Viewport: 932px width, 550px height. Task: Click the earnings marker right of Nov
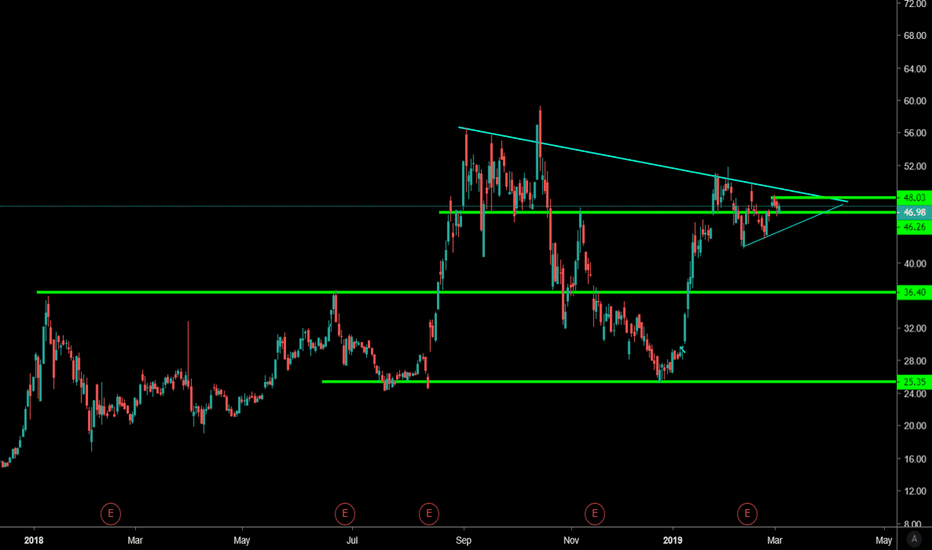click(594, 513)
